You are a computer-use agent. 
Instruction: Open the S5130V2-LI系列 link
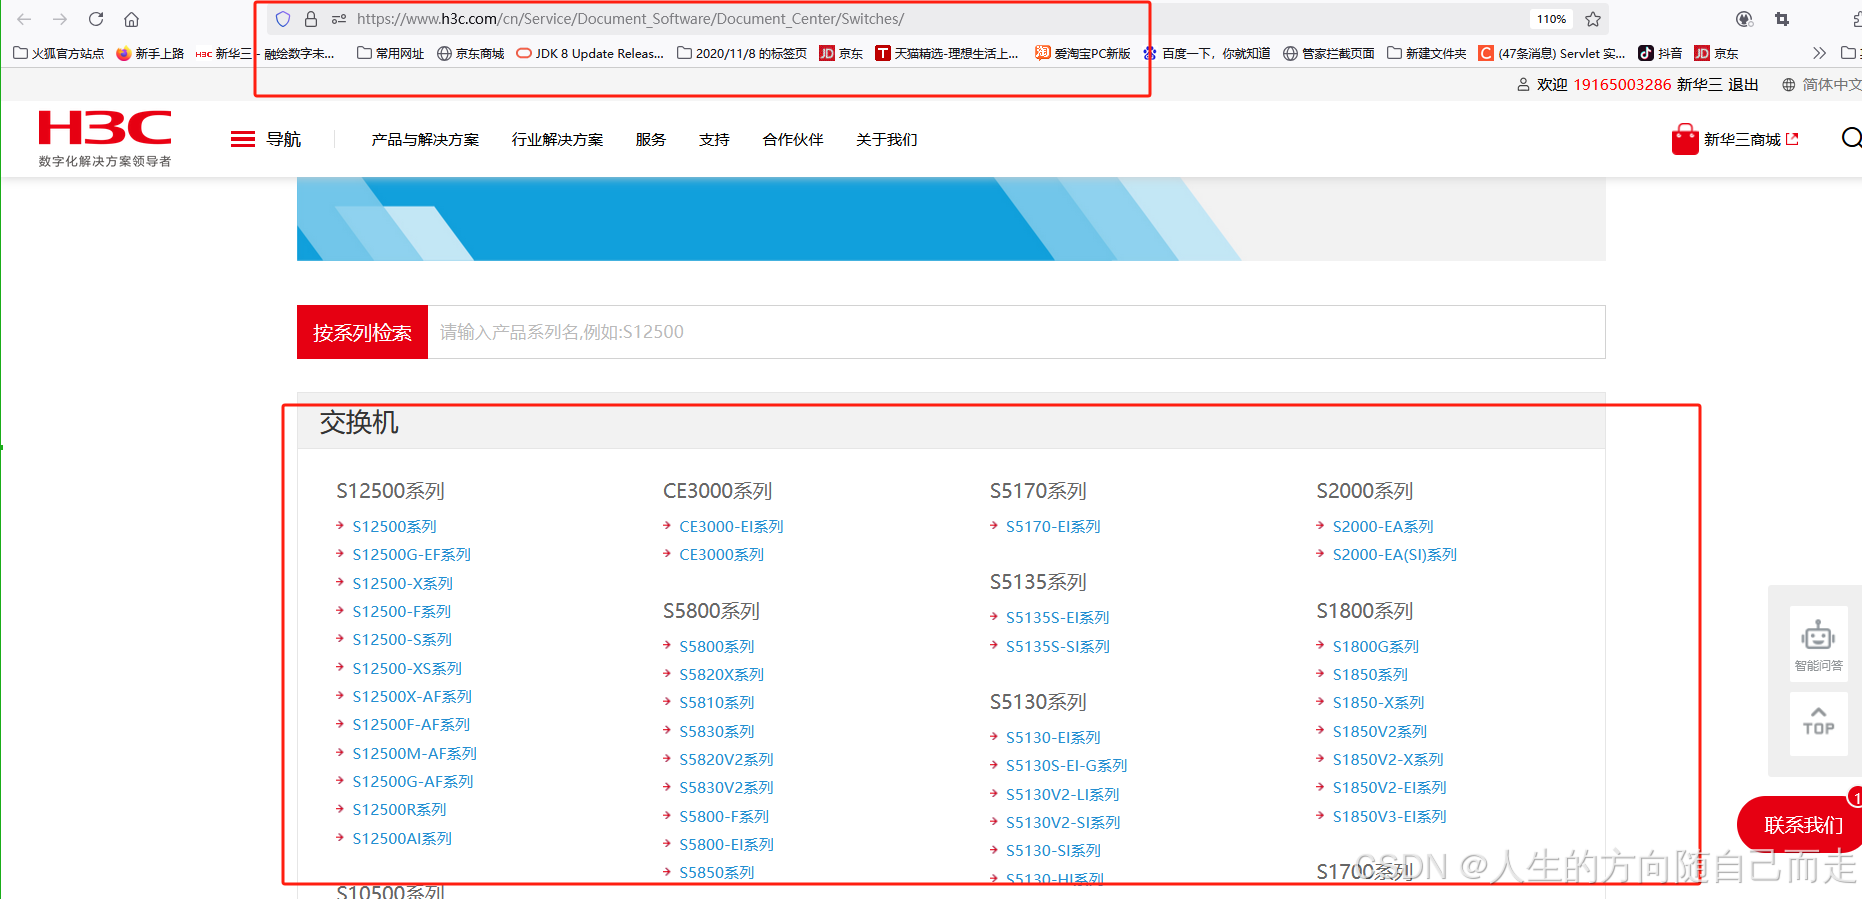[1062, 794]
